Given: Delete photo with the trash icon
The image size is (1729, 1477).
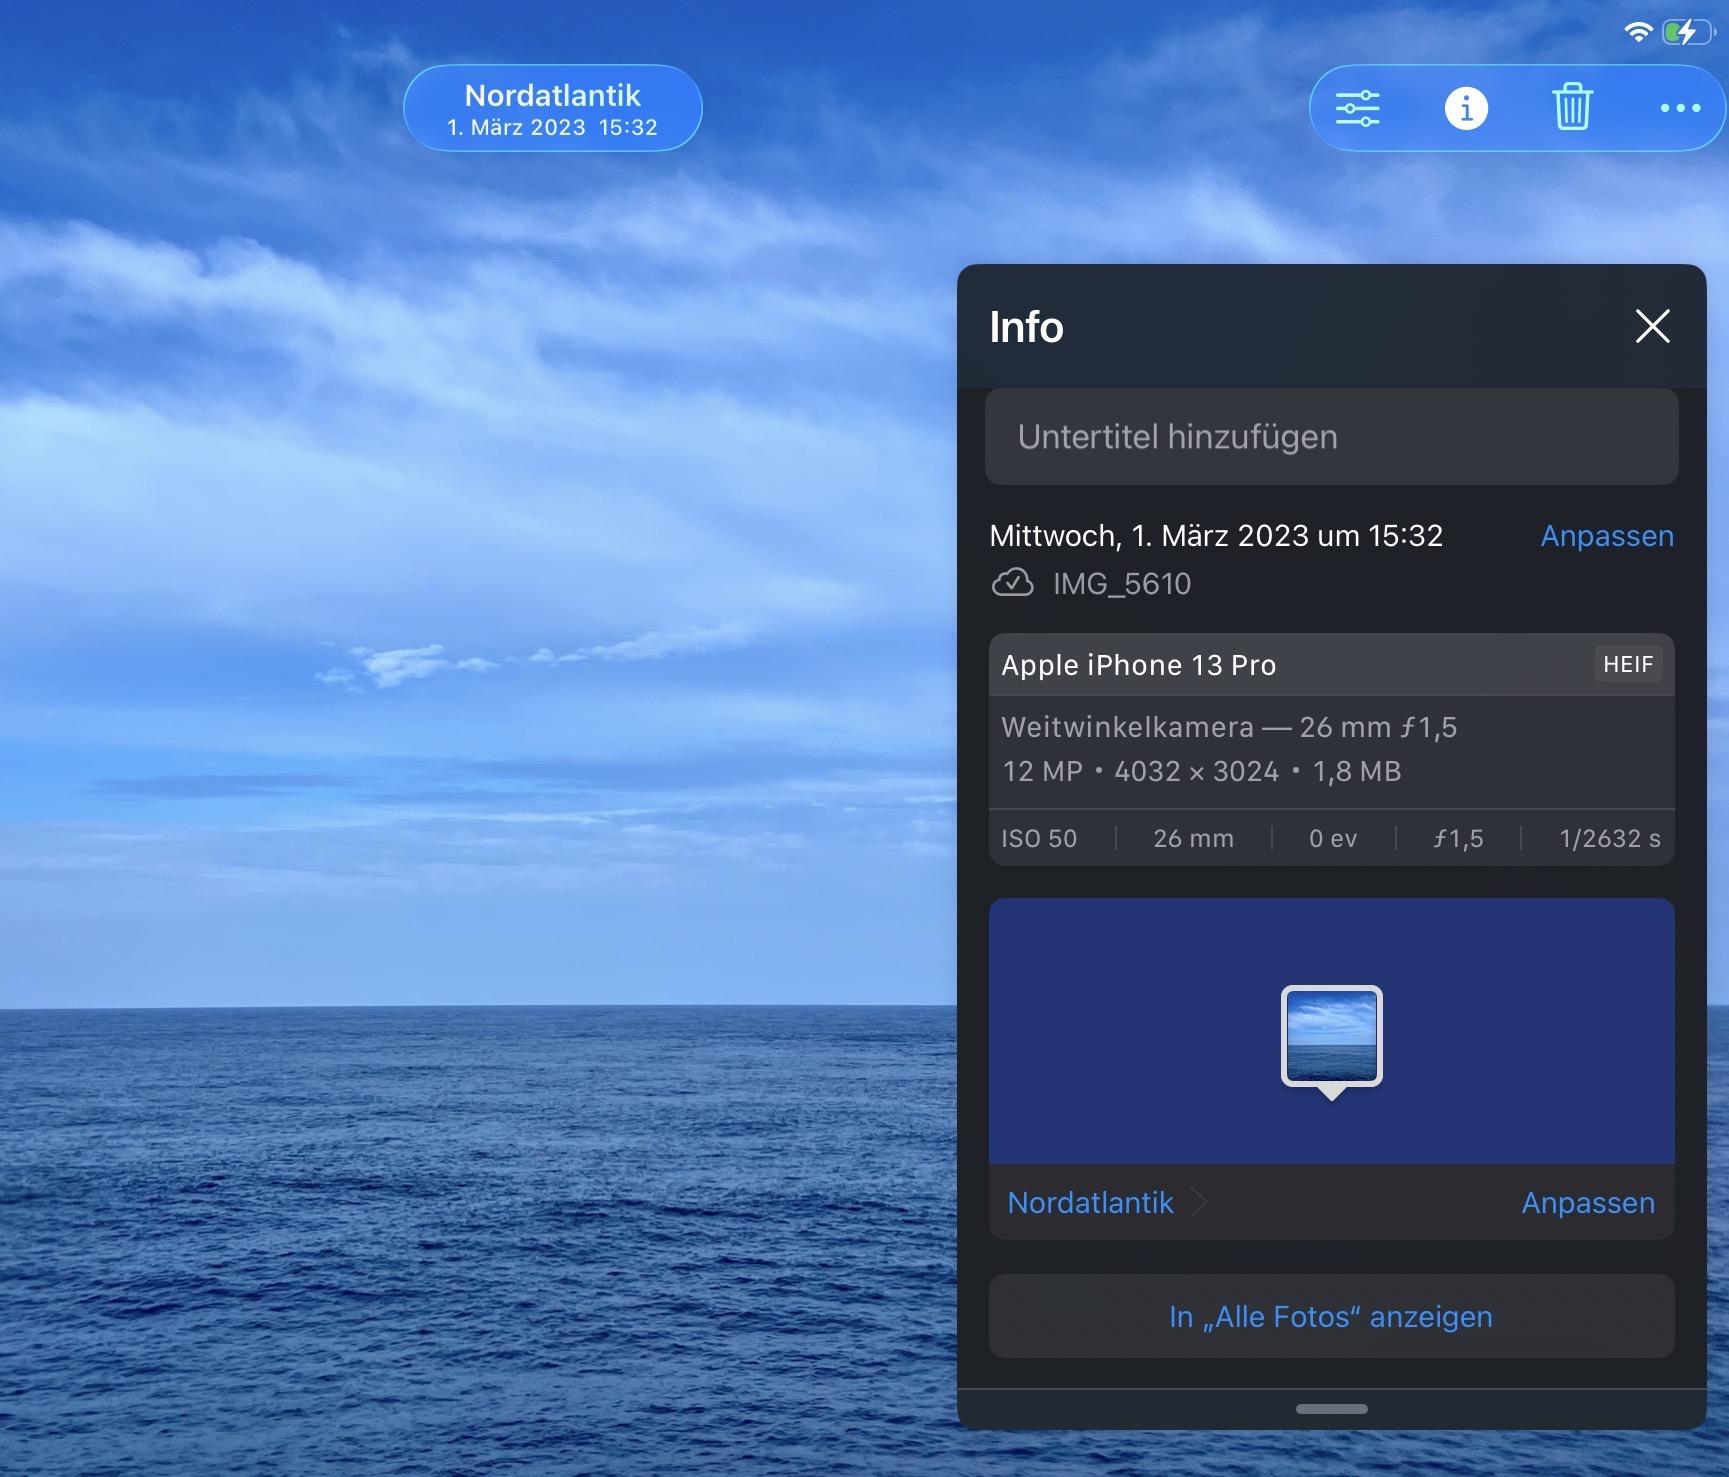Looking at the screenshot, I should [x=1572, y=108].
